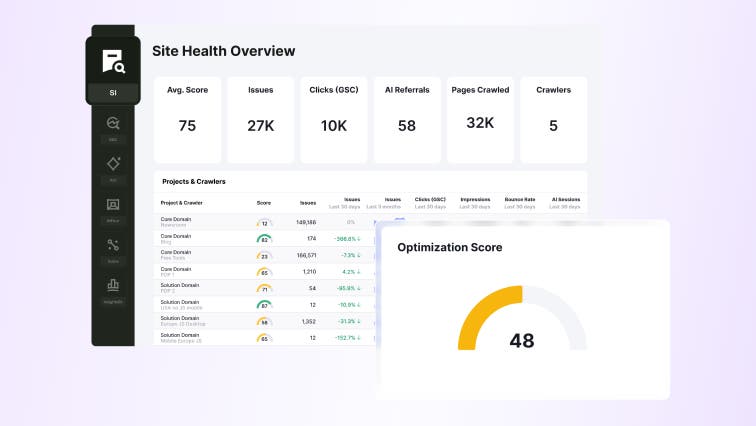Open the Site Inspector logo icon
The height and width of the screenshot is (426, 756).
tap(113, 61)
